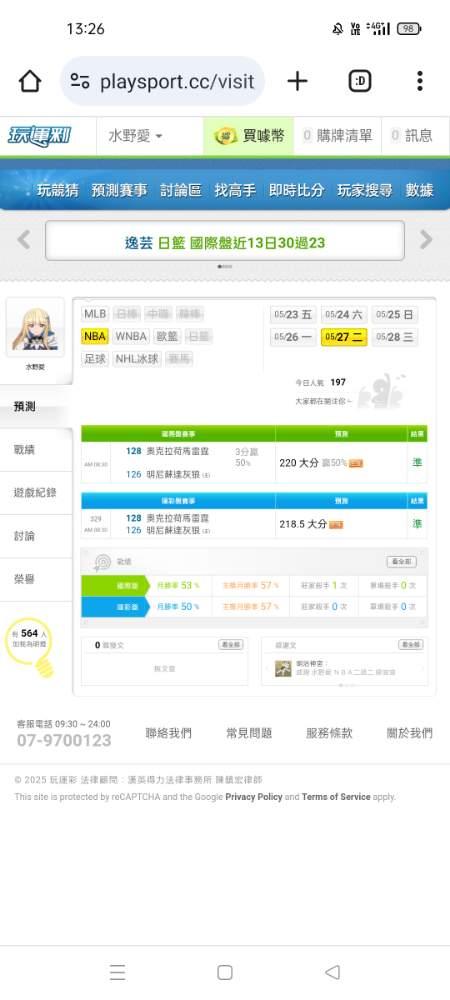Go to next banner with right arrow
Image resolution: width=450 pixels, height=1000 pixels.
coord(426,240)
